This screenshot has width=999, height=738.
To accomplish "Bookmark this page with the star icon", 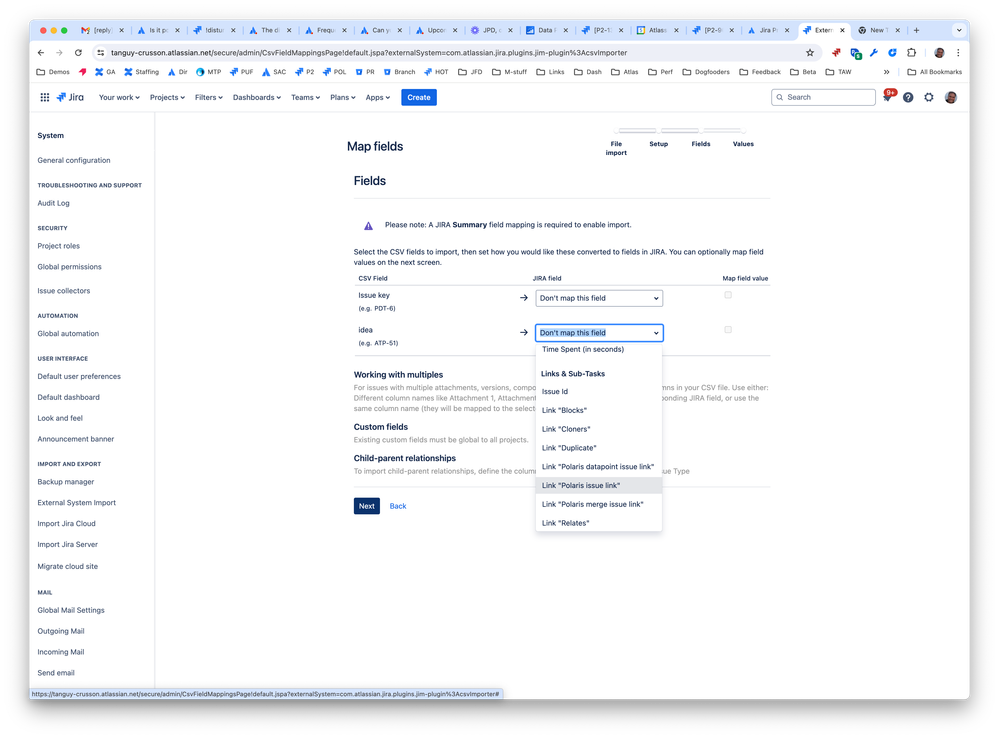I will (x=810, y=53).
